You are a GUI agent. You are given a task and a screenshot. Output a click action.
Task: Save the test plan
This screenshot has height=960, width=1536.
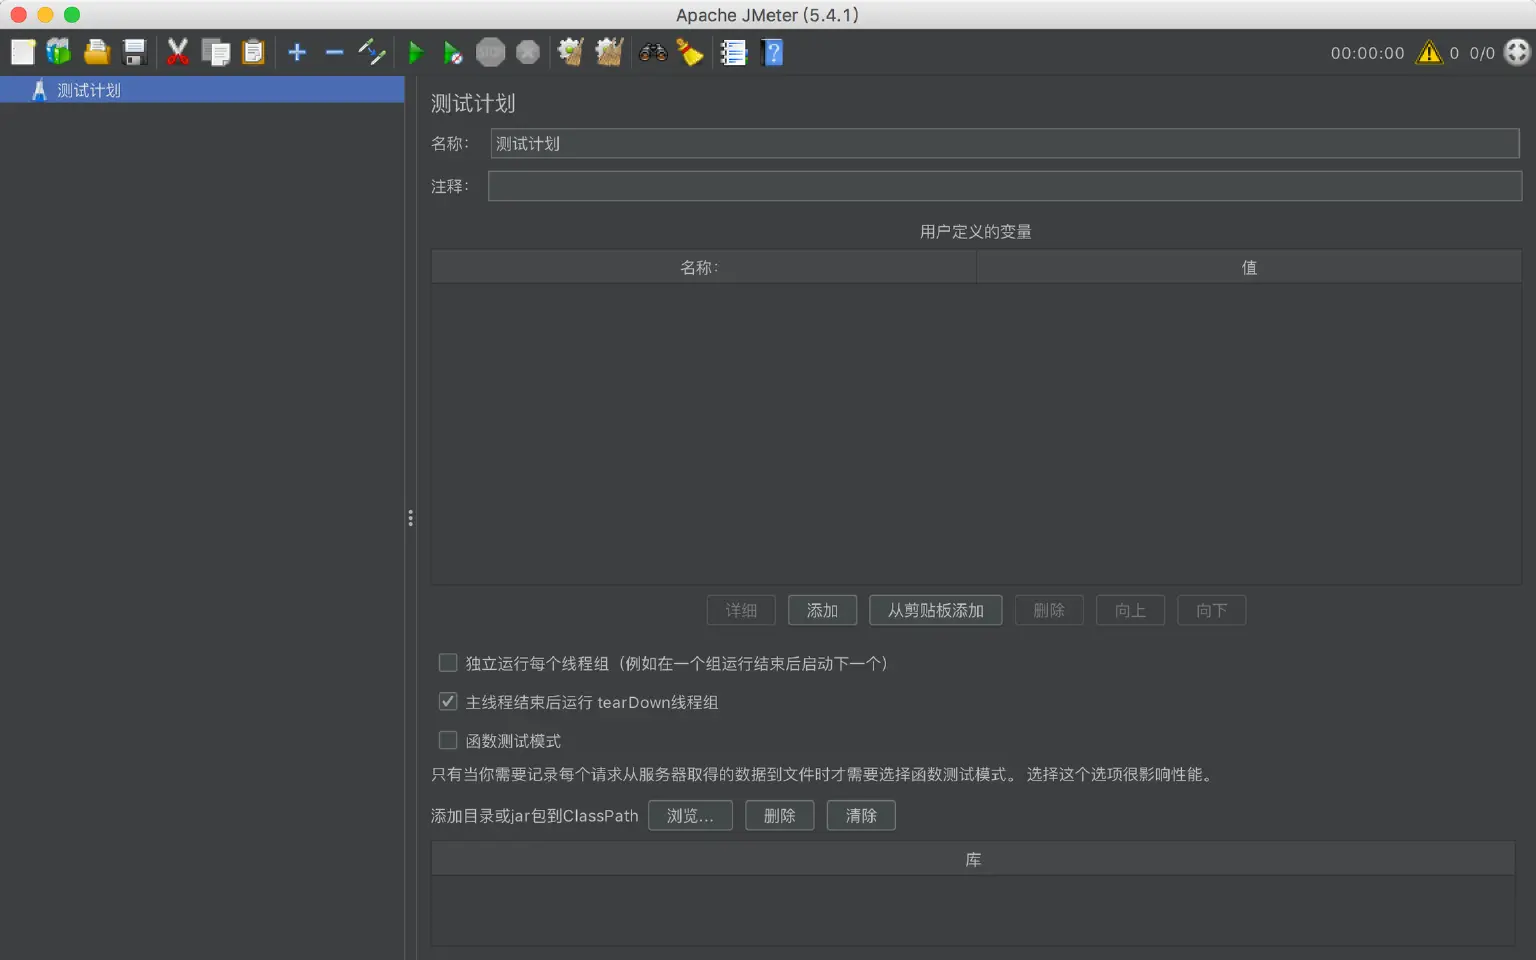(x=134, y=52)
